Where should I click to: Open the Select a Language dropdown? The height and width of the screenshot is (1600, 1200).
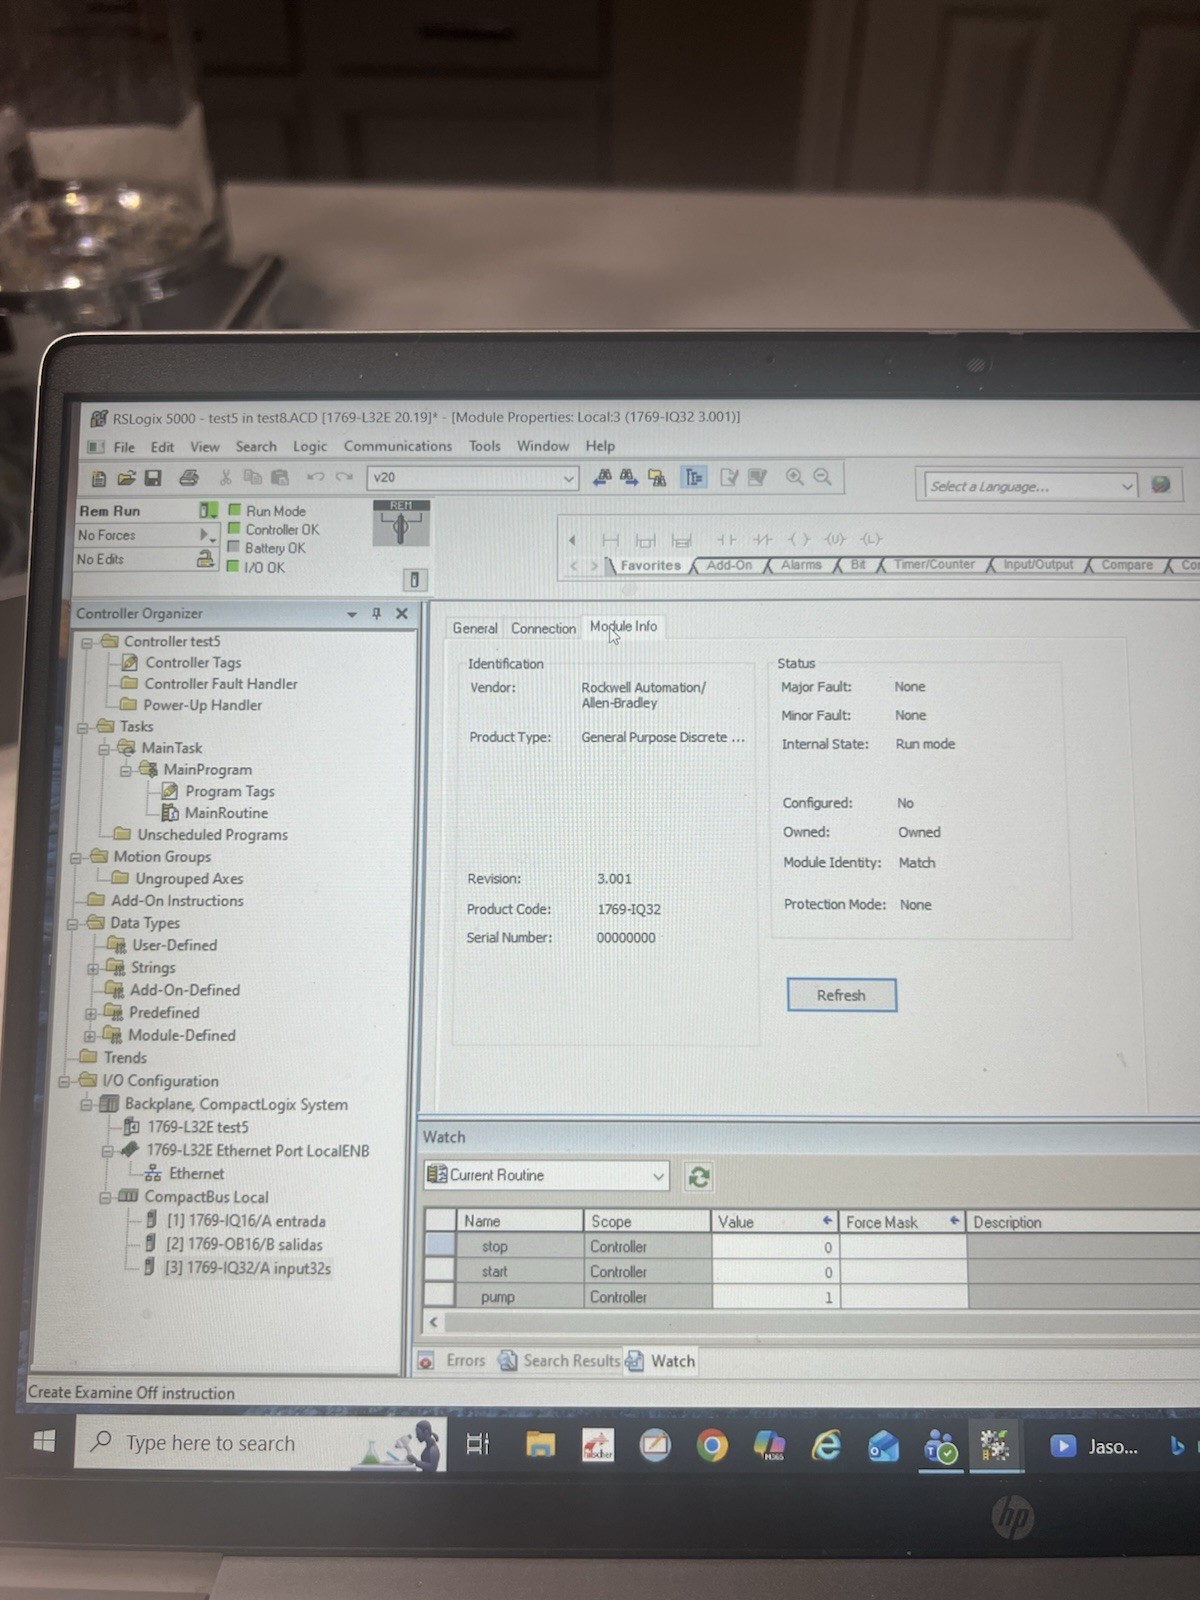click(1028, 486)
